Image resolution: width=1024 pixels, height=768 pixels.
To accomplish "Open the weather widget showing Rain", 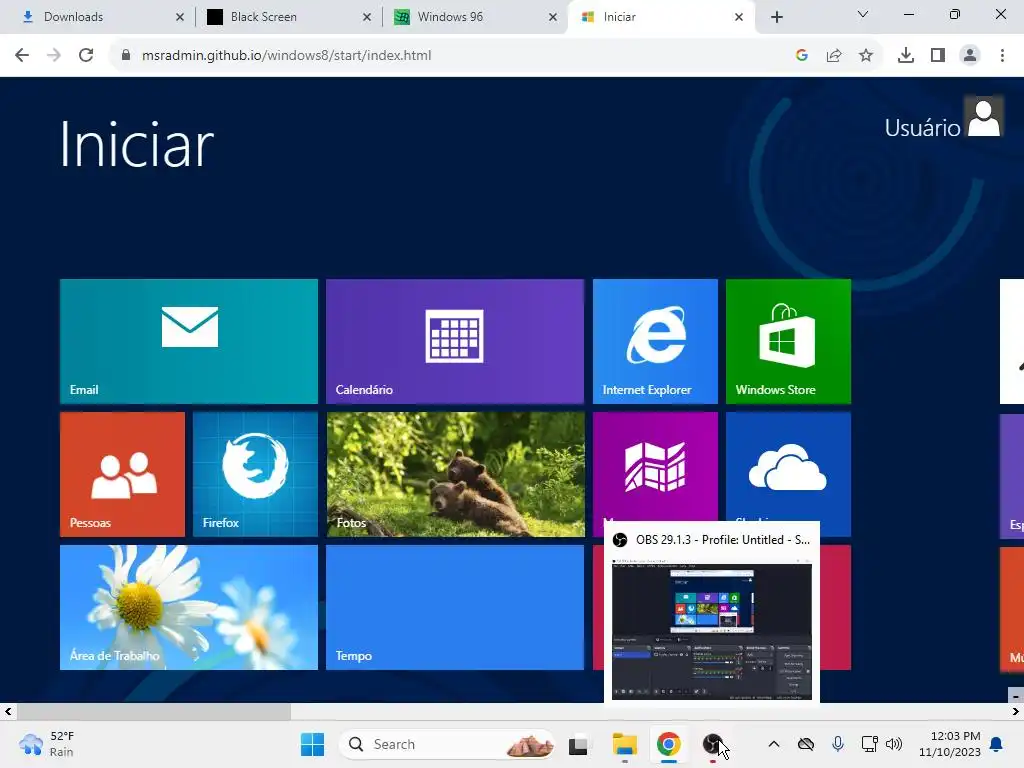I will tap(47, 744).
